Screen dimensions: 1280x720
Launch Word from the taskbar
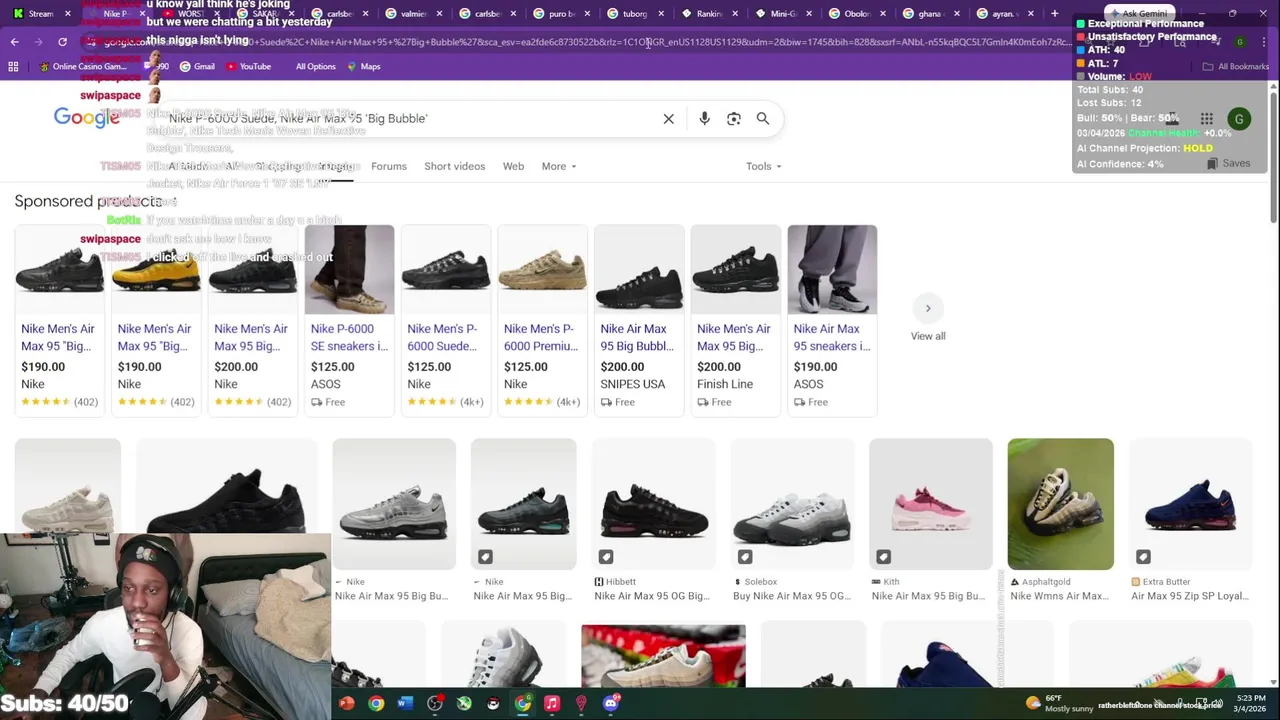tap(405, 703)
